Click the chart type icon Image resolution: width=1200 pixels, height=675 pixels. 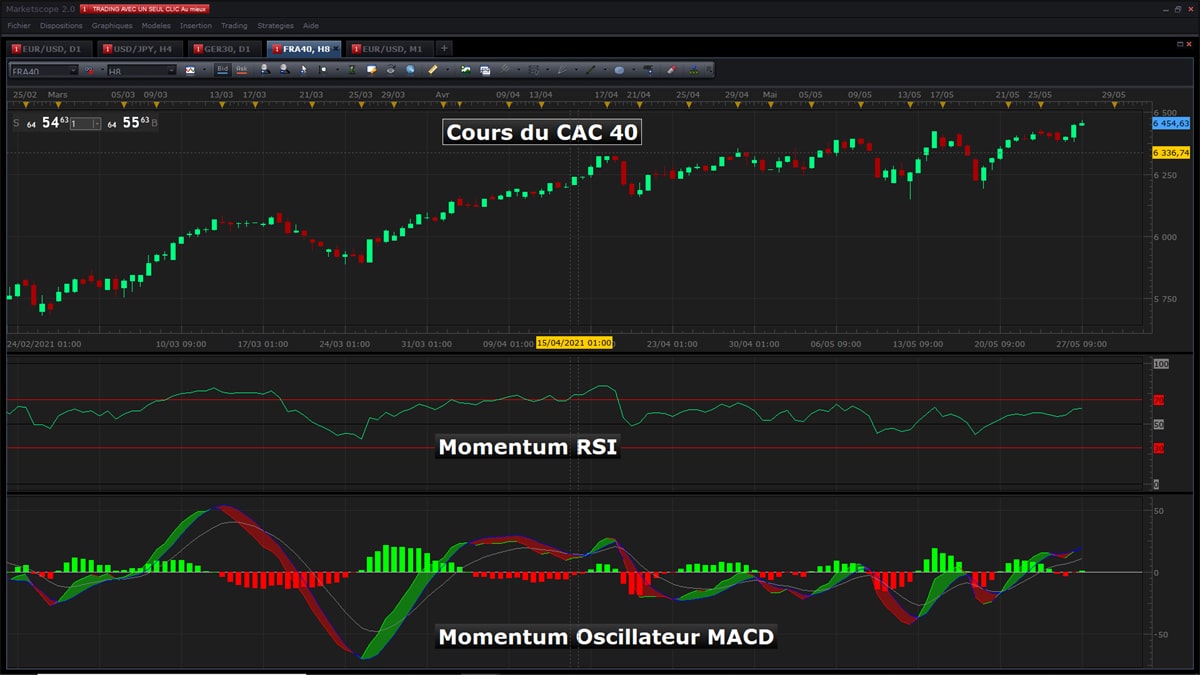click(x=191, y=70)
